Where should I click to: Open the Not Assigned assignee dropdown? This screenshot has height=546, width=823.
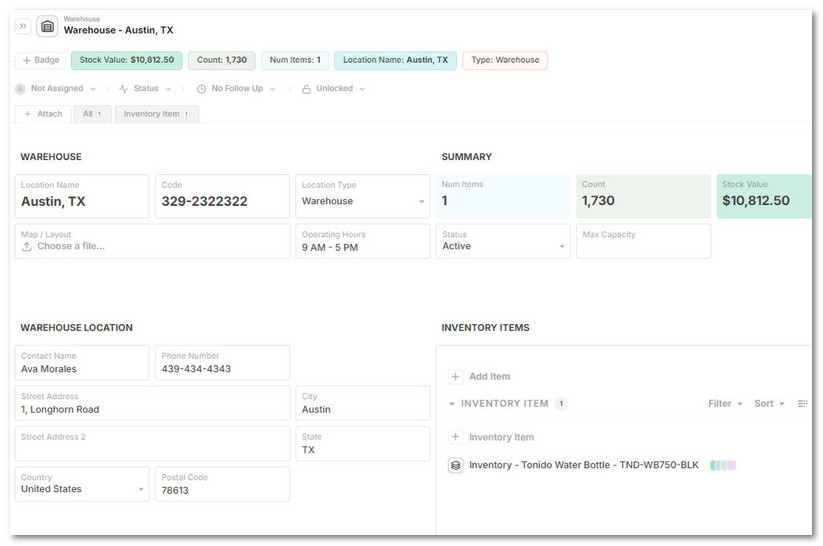click(56, 89)
